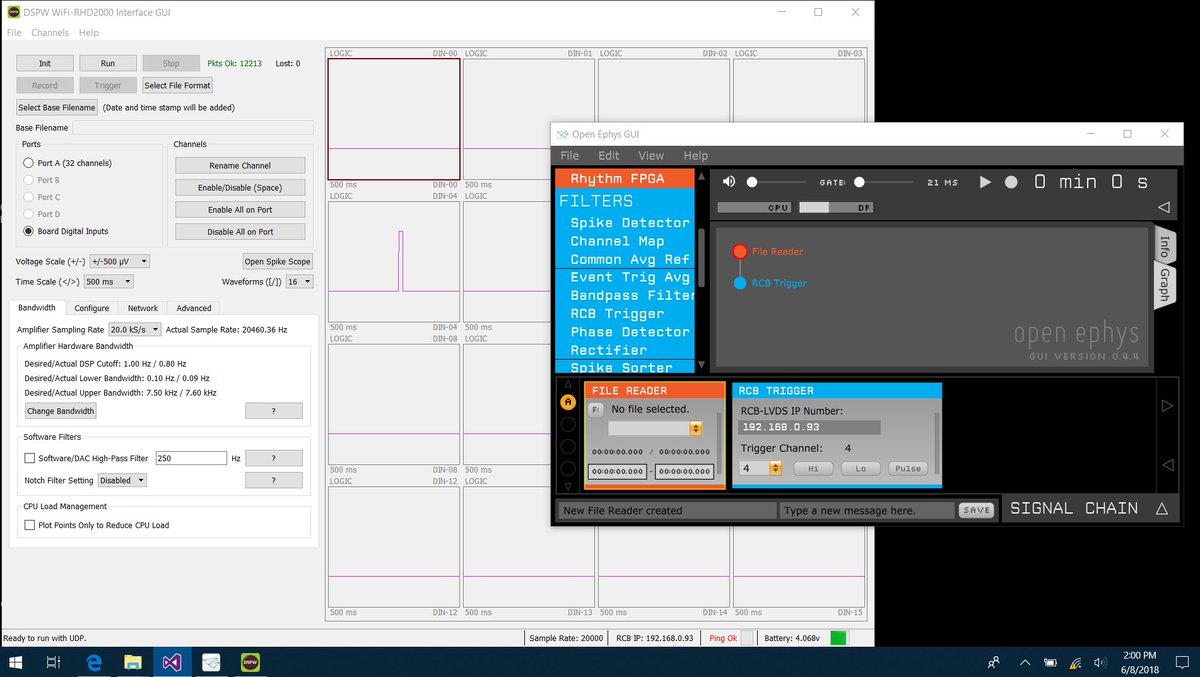Click the DSPW app taskbar icon
This screenshot has width=1200, height=677.
tap(250, 662)
